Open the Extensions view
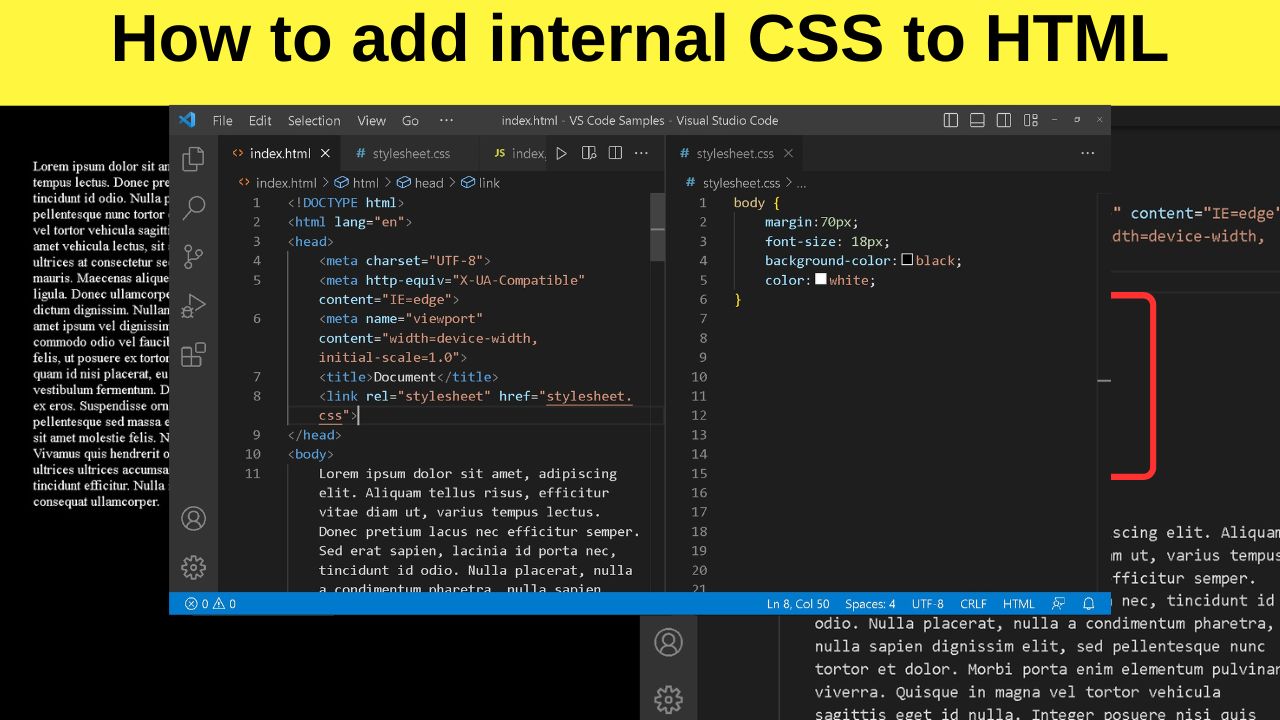Screen dimensions: 1280x720 [193, 355]
